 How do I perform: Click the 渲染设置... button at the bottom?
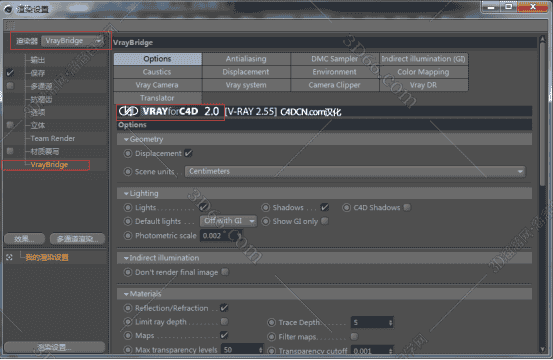coord(54,347)
